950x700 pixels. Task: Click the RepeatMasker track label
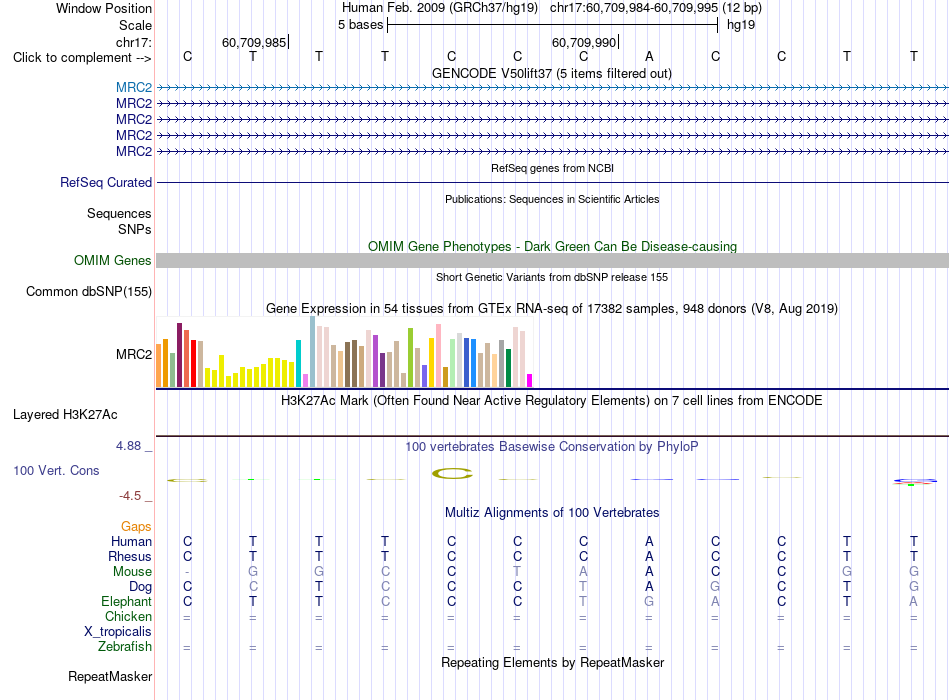[110, 676]
